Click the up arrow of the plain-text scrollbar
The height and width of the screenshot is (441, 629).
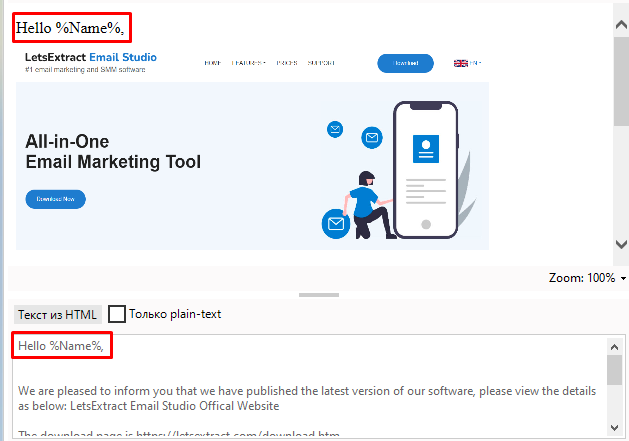[614, 347]
